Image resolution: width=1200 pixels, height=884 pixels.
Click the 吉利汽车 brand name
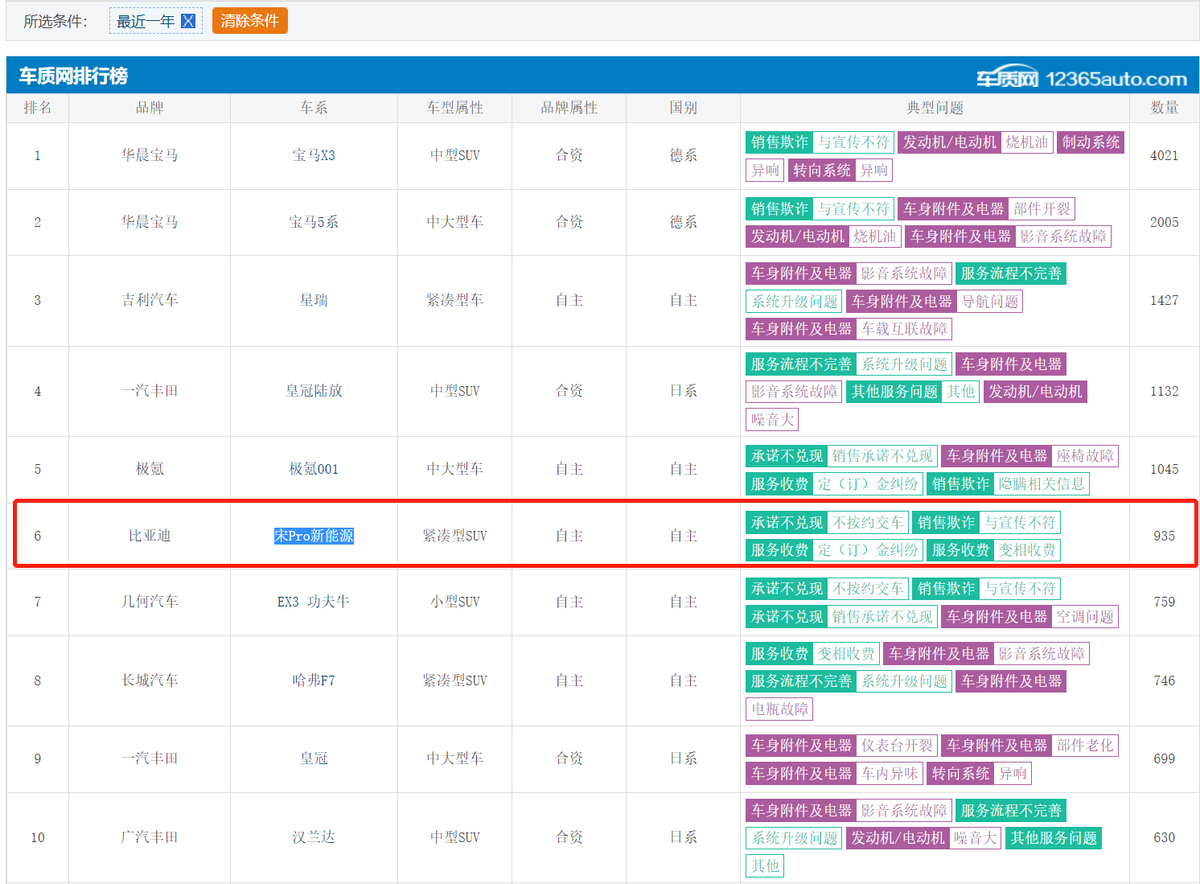149,300
